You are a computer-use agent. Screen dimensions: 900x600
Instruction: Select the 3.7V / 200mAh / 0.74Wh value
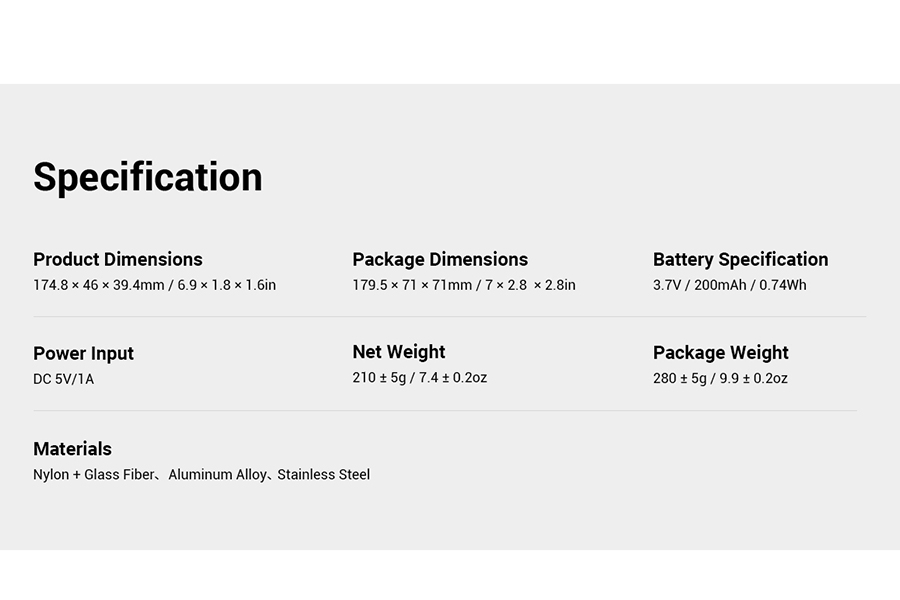[x=729, y=285]
